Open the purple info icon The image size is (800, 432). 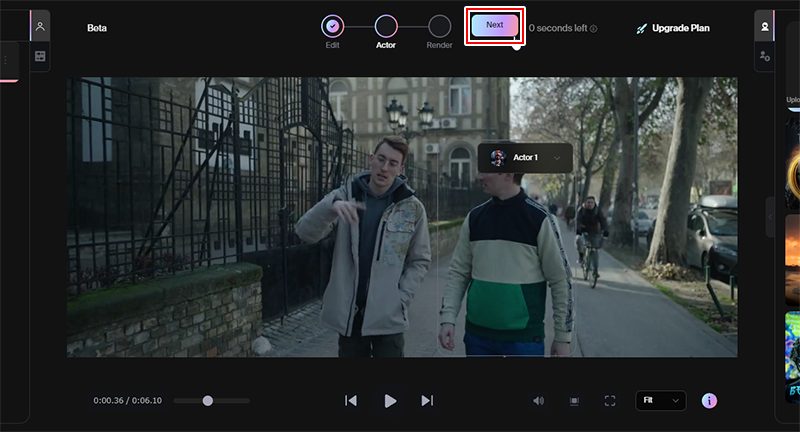(709, 400)
